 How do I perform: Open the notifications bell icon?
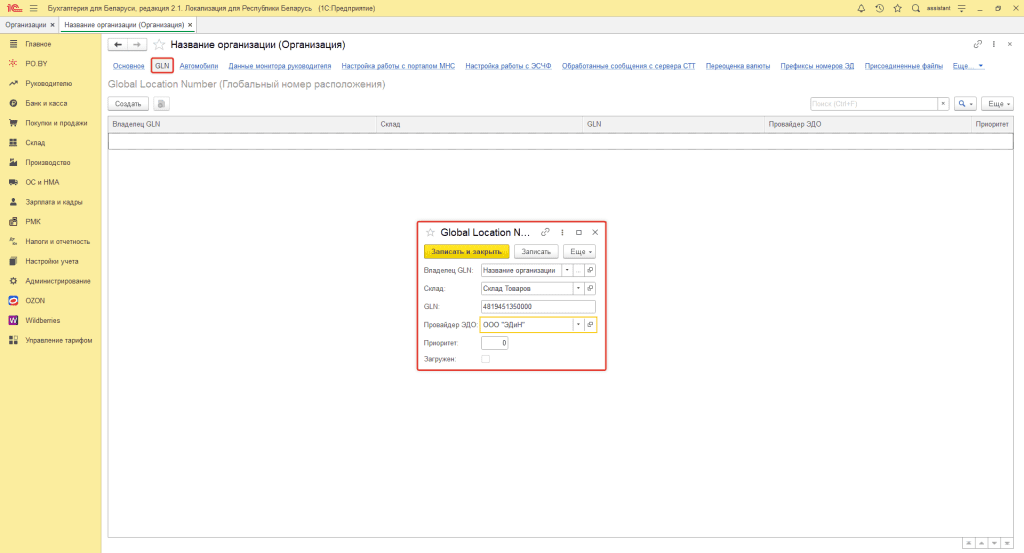[862, 8]
